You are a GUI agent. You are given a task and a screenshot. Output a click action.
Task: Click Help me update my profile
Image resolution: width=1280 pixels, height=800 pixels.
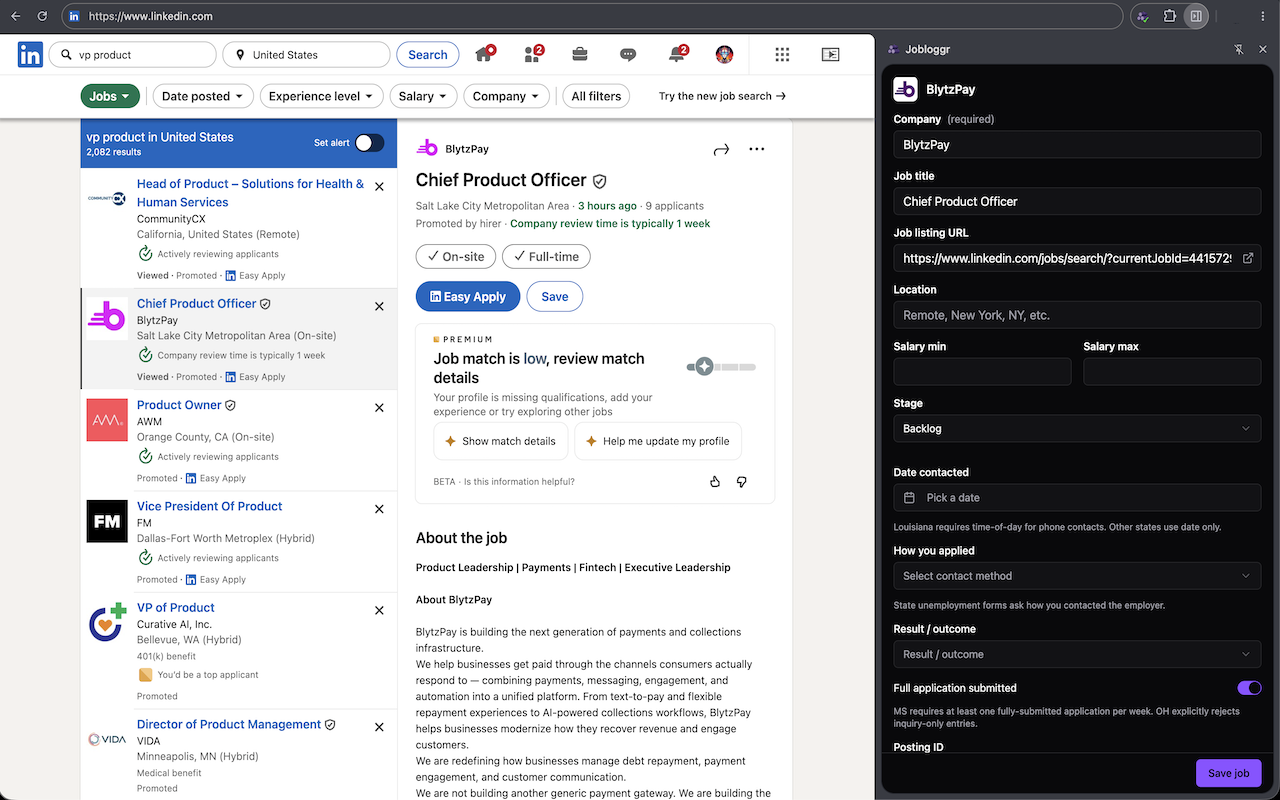click(658, 441)
